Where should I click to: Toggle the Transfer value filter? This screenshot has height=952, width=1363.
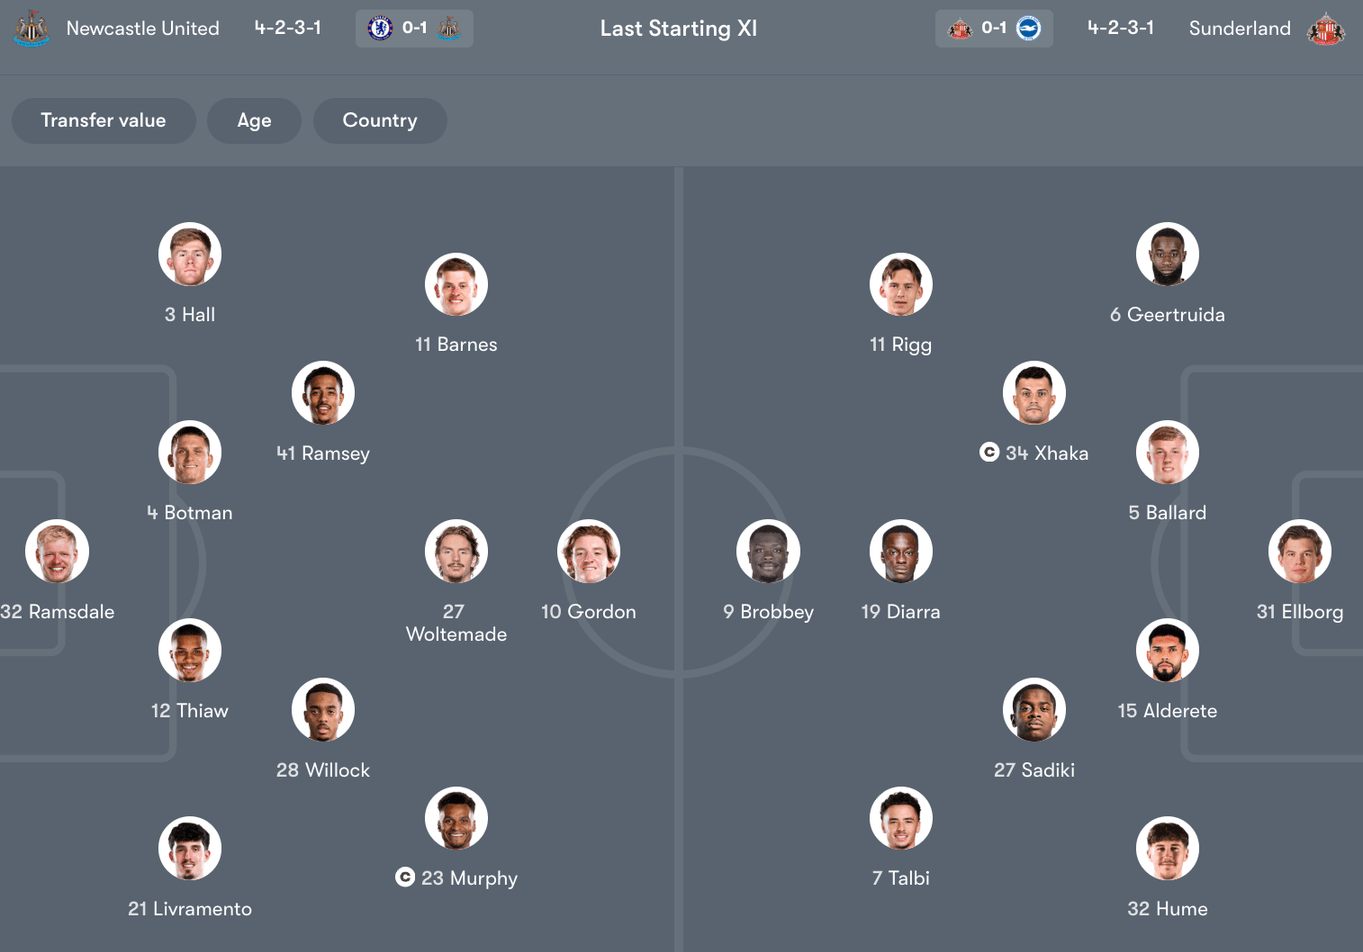(103, 120)
